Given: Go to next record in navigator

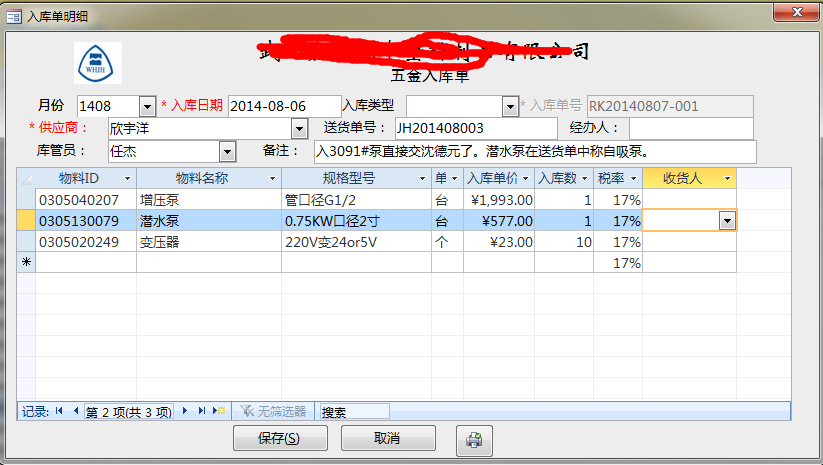Looking at the screenshot, I should click(x=186, y=411).
